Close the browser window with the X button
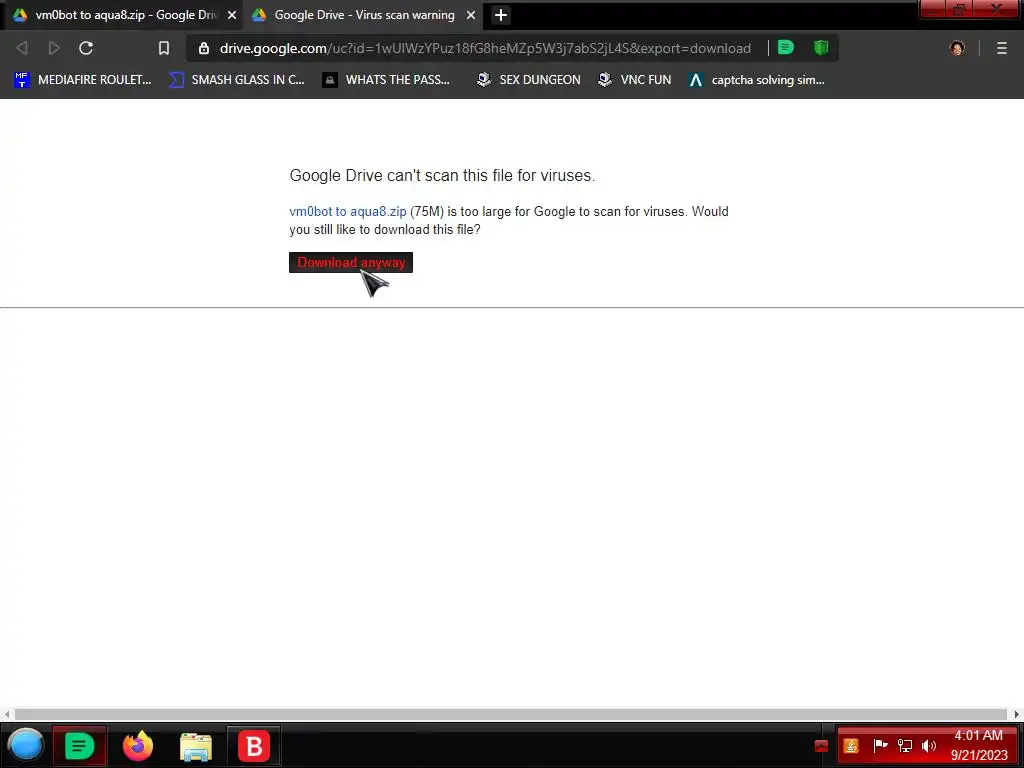The height and width of the screenshot is (768, 1024). tap(997, 8)
